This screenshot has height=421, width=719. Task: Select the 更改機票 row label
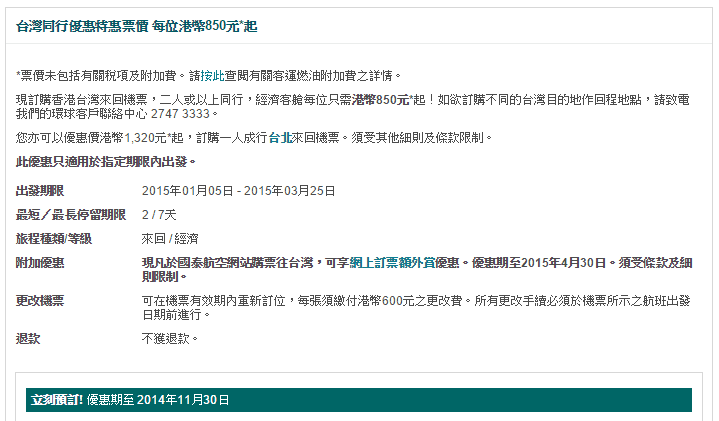[40, 300]
